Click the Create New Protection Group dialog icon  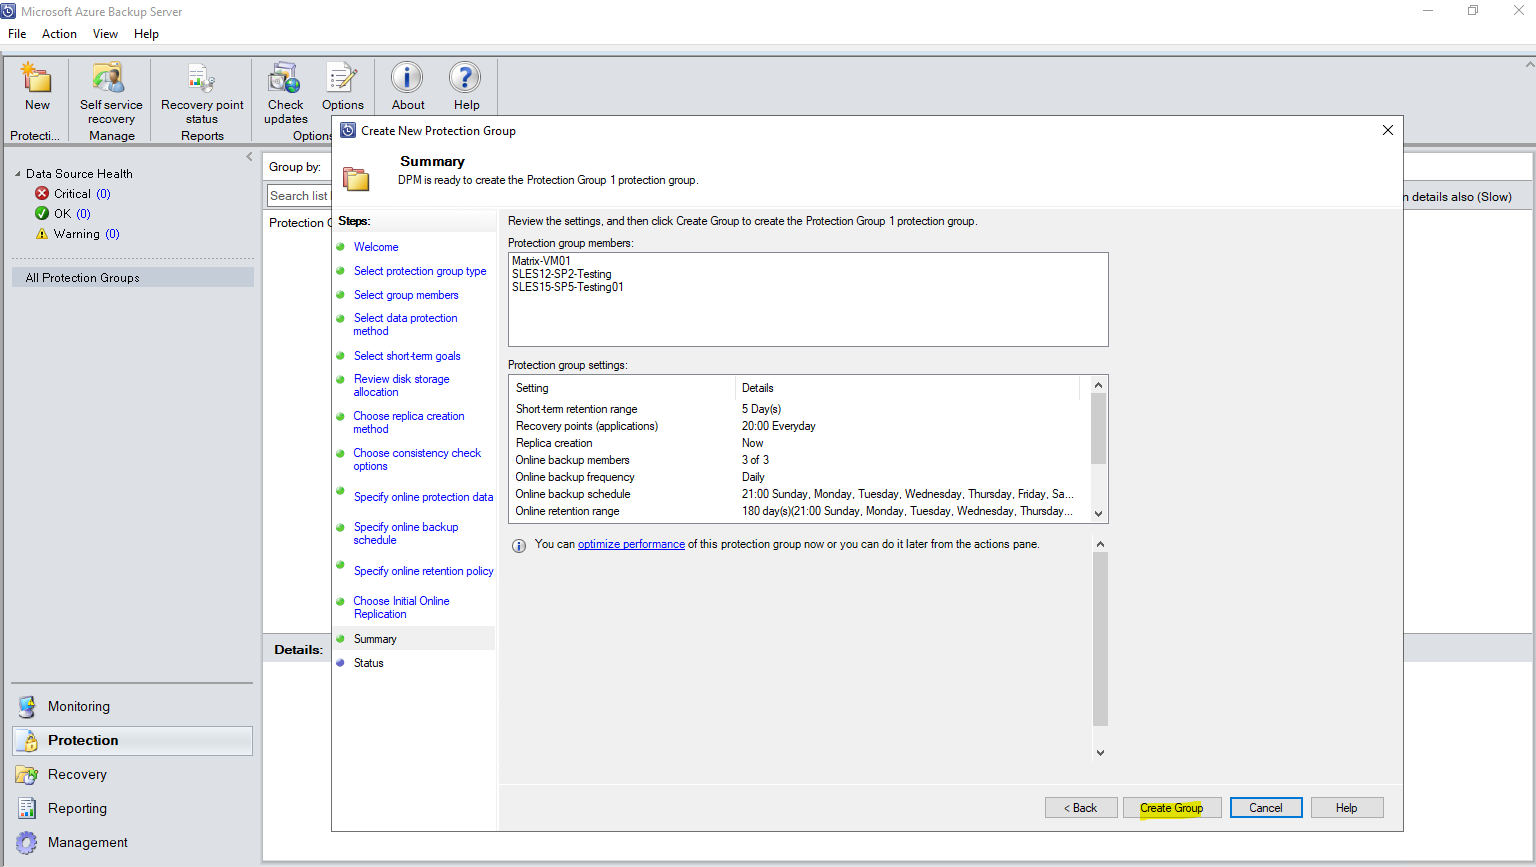point(348,130)
